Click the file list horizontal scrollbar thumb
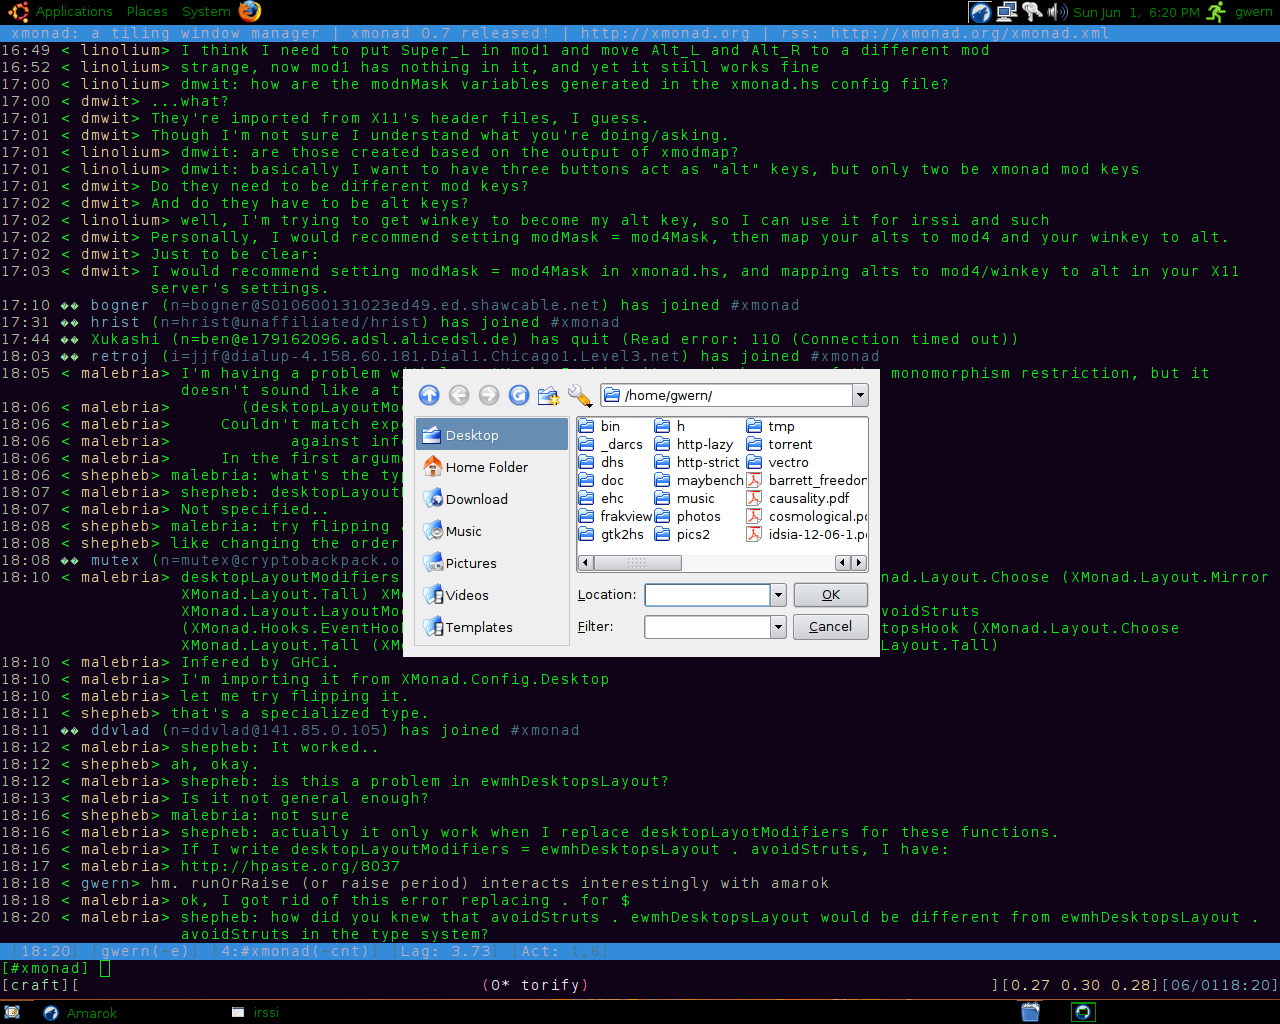Image resolution: width=1280 pixels, height=1024 pixels. [636, 563]
